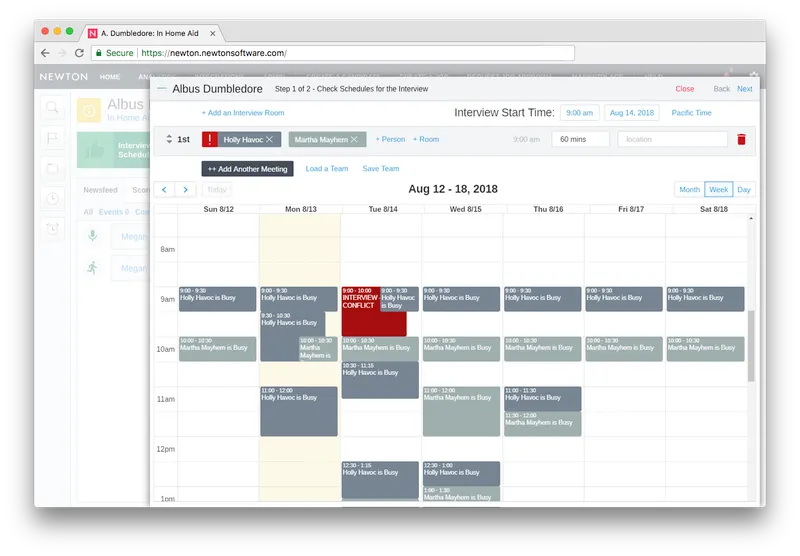This screenshot has width=800, height=556.
Task: Click the thumbs-up Interview Scheduled banner
Action: pyautogui.click(x=113, y=150)
